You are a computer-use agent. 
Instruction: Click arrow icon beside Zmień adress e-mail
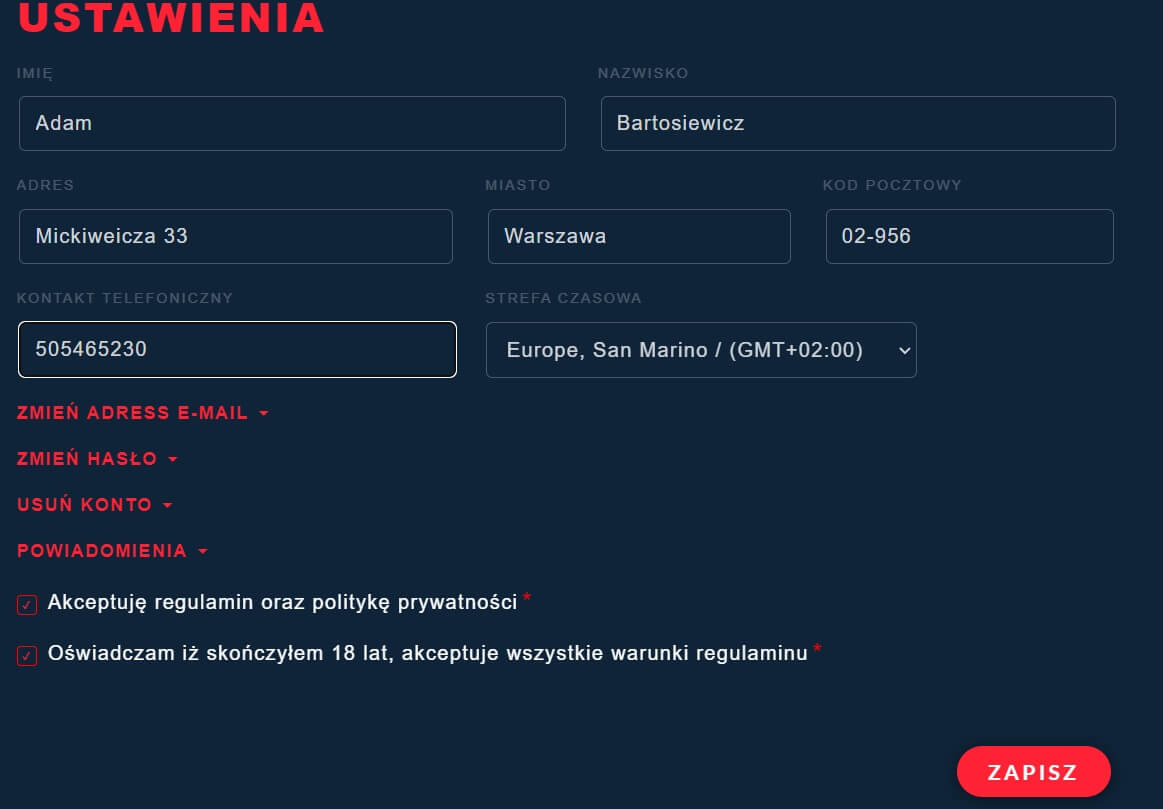pyautogui.click(x=264, y=414)
